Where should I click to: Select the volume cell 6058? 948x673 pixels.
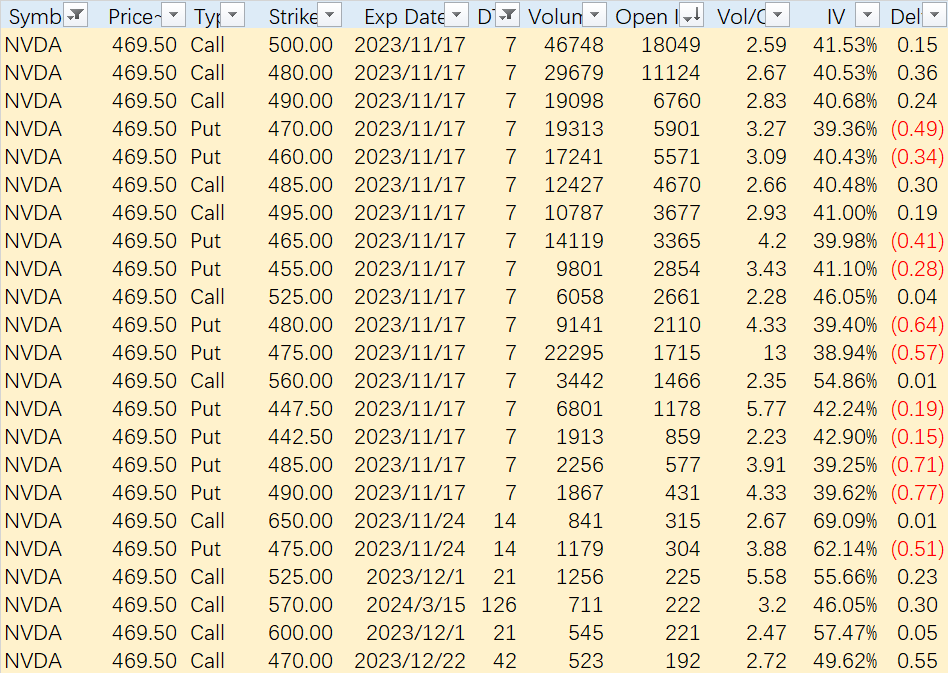pyautogui.click(x=579, y=297)
